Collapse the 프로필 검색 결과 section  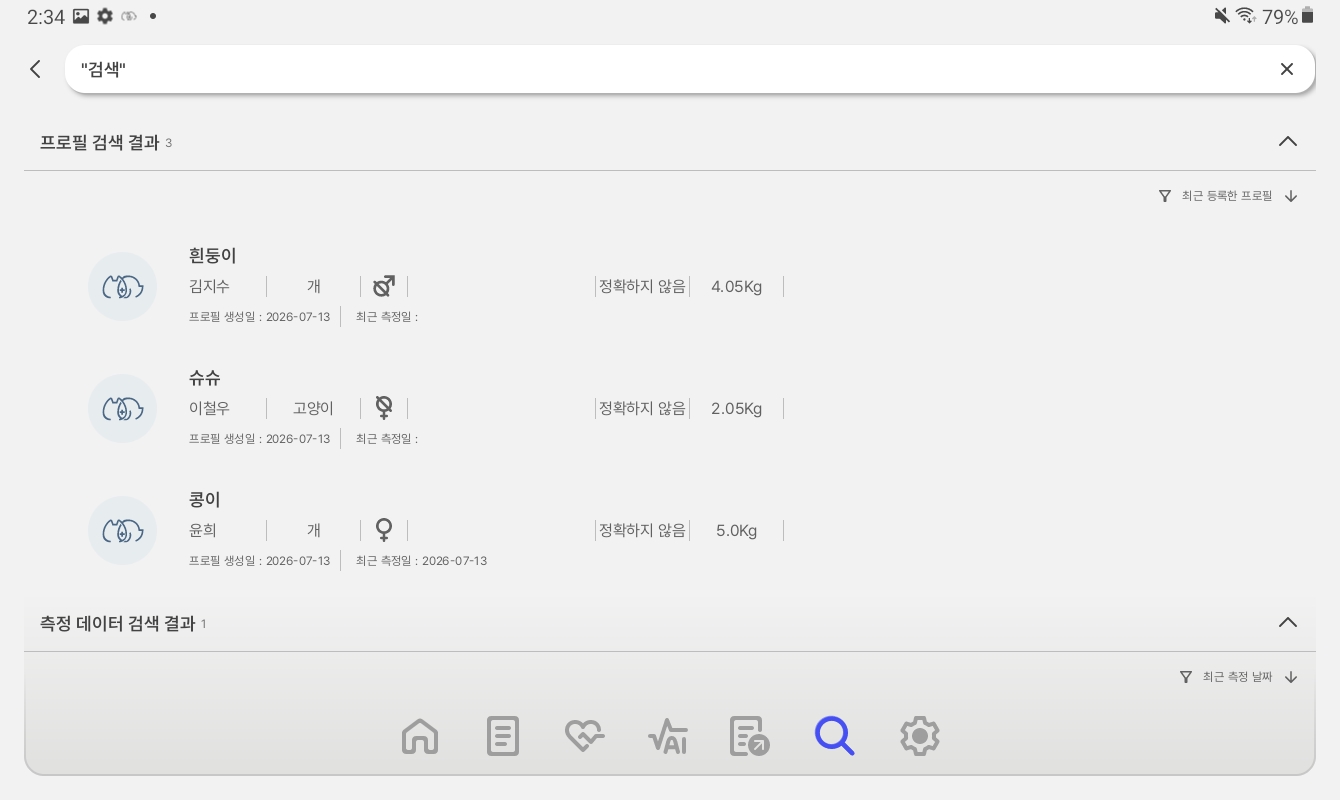tap(1288, 141)
